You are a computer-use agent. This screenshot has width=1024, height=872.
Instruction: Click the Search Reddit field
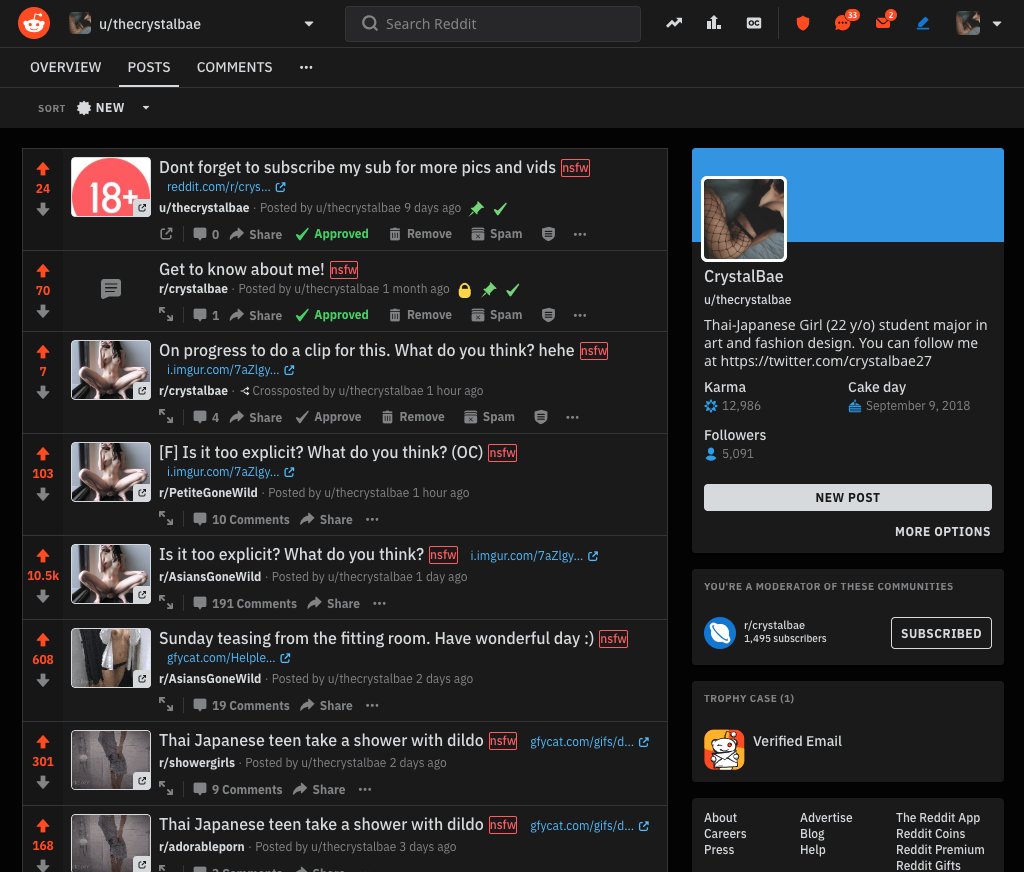click(492, 24)
